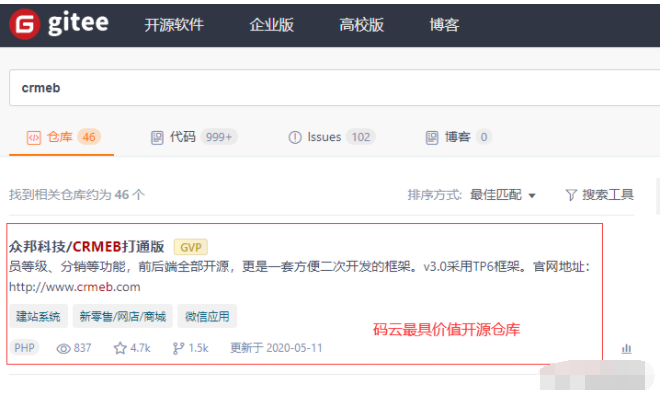Open 开源软件 in the top navigation
This screenshot has height=404, width=666.
[173, 26]
